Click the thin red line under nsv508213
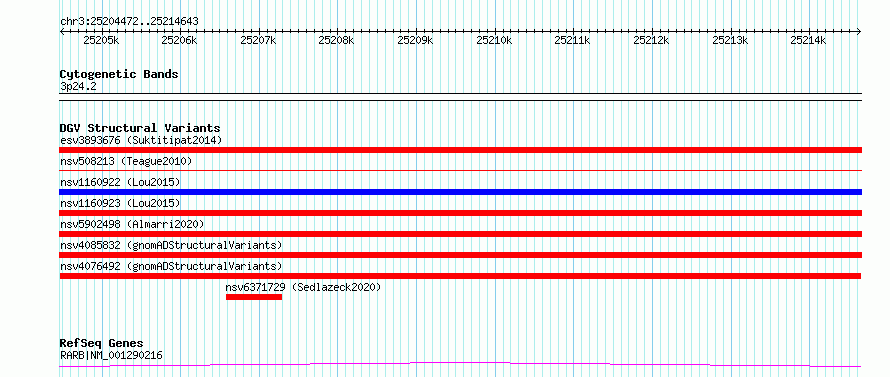 point(461,170)
